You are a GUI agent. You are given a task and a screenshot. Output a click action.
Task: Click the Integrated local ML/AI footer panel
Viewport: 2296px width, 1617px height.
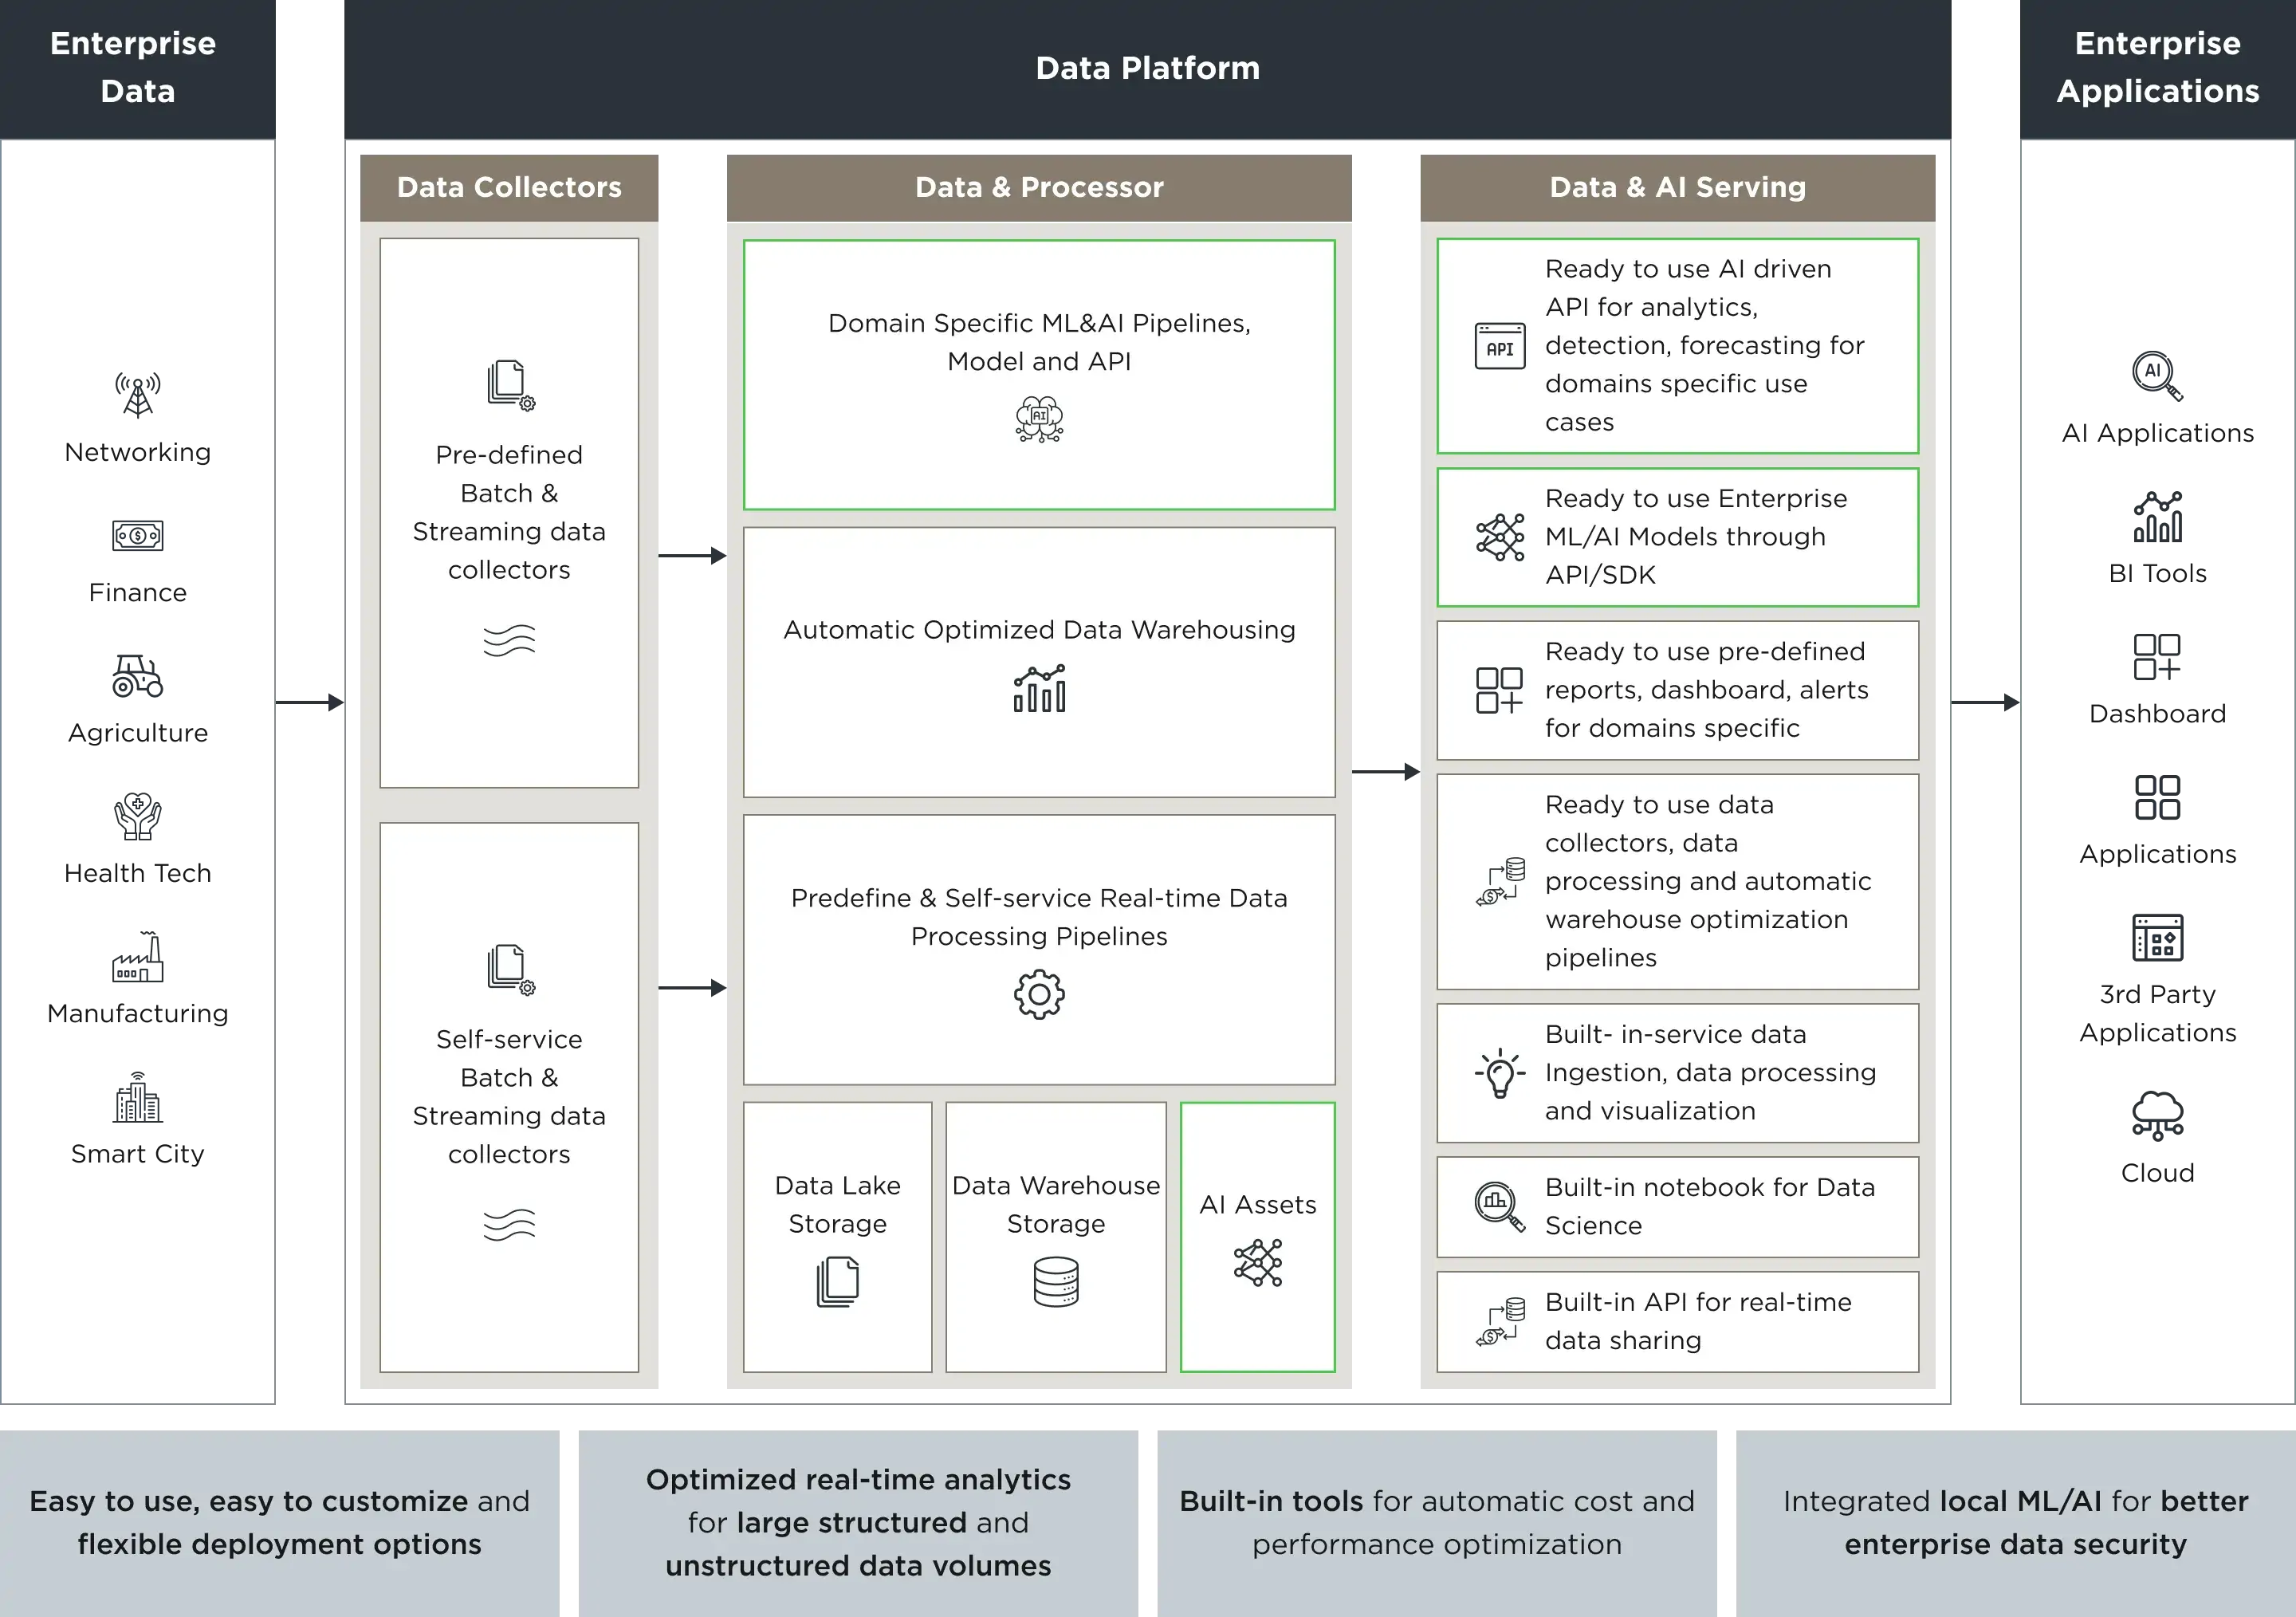pyautogui.click(x=2015, y=1522)
